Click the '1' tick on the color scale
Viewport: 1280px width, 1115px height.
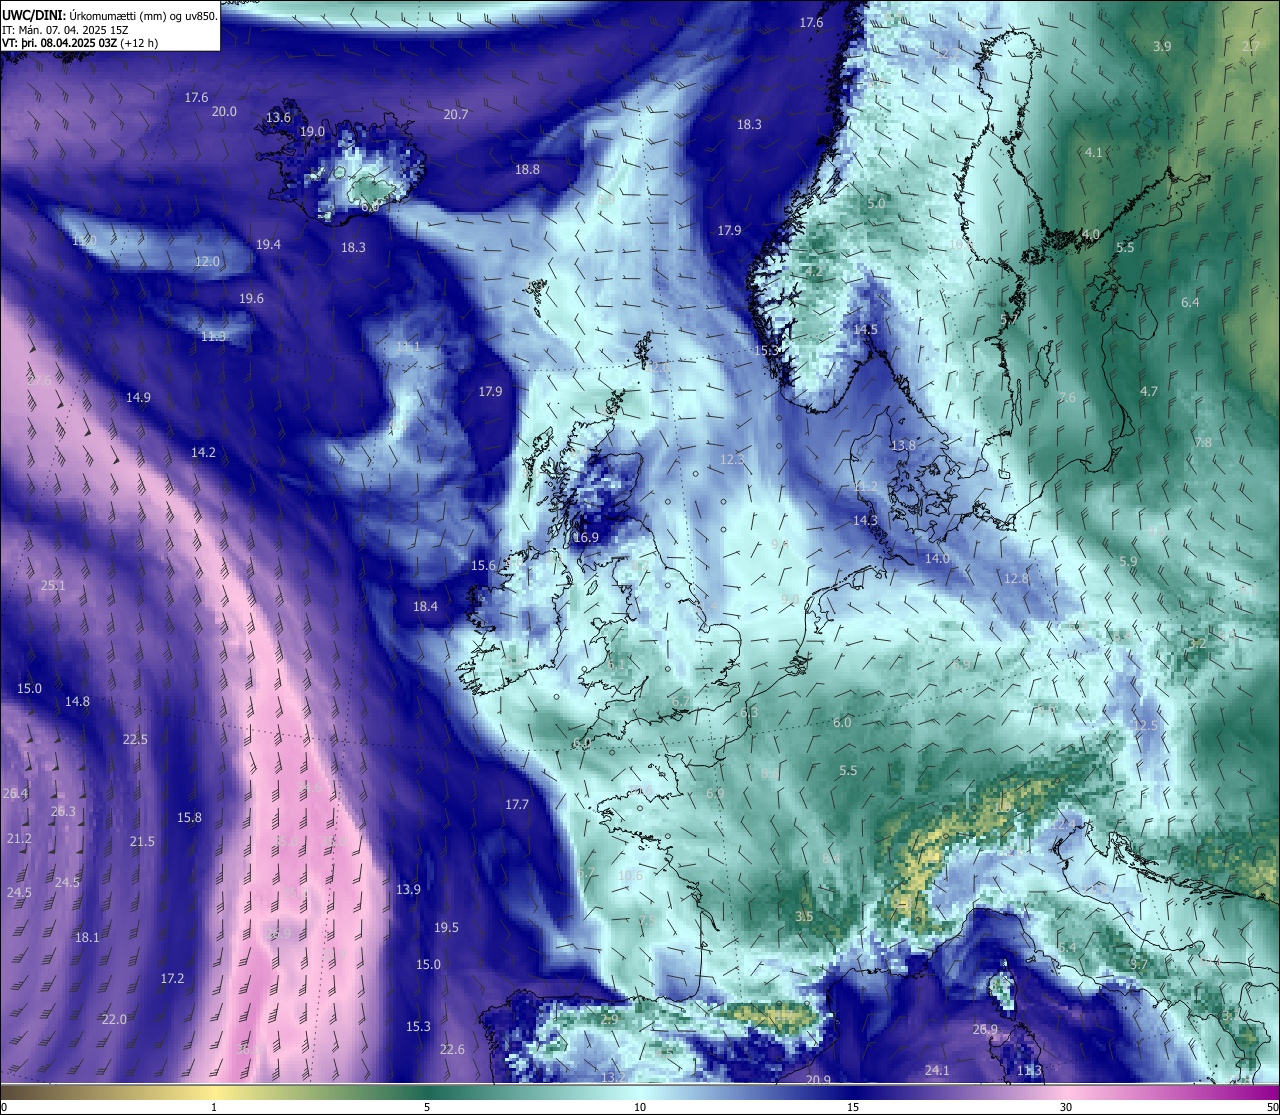tap(214, 1107)
